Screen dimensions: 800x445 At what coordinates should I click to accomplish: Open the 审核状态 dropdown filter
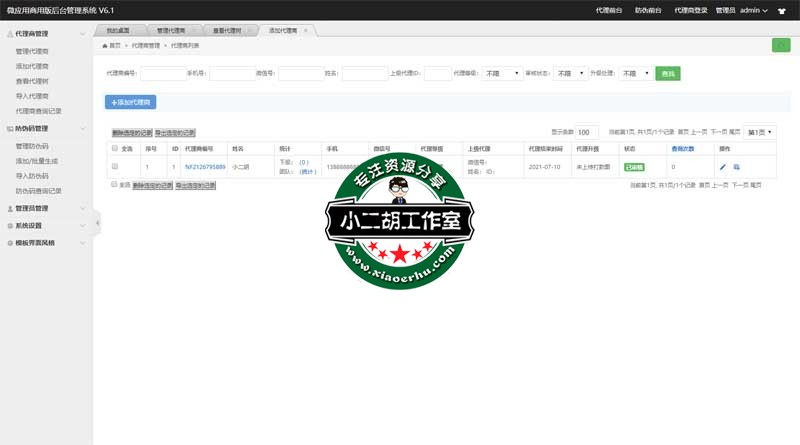[x=570, y=74]
